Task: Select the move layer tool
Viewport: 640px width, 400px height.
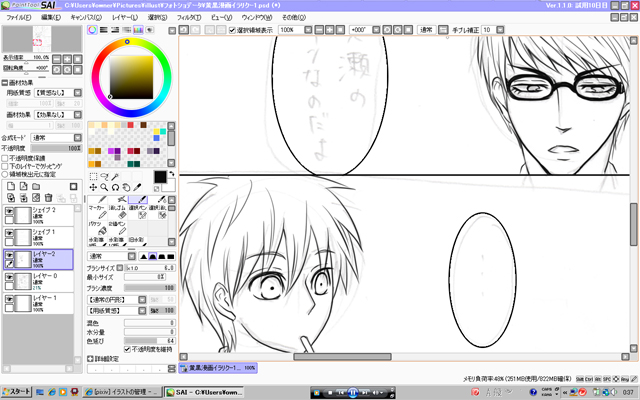Action: click(93, 187)
